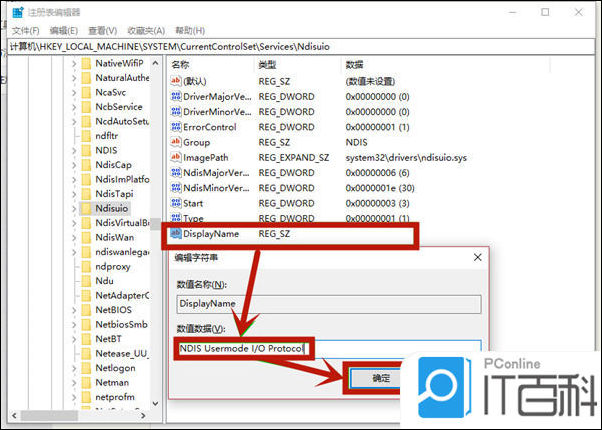Click the Start DWORD value icon
This screenshot has width=602, height=430.
click(176, 203)
